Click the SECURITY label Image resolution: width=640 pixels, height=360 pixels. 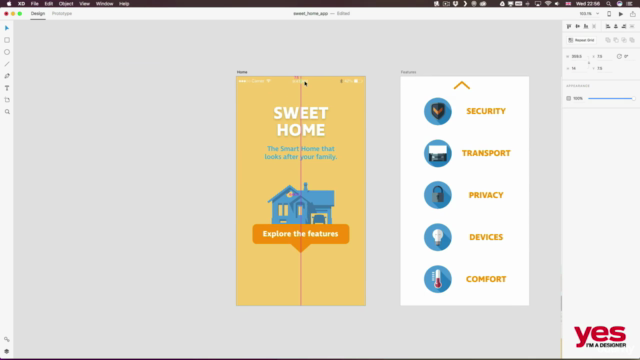[486, 111]
